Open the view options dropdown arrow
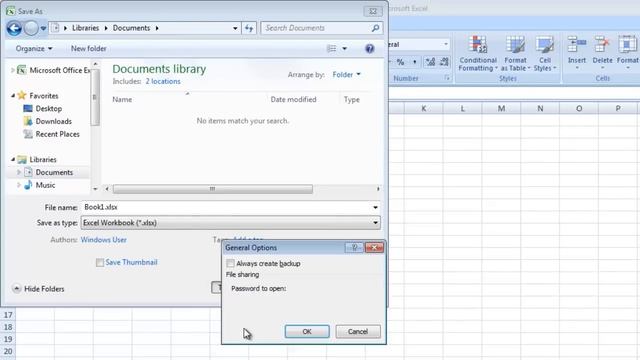 [x=344, y=49]
